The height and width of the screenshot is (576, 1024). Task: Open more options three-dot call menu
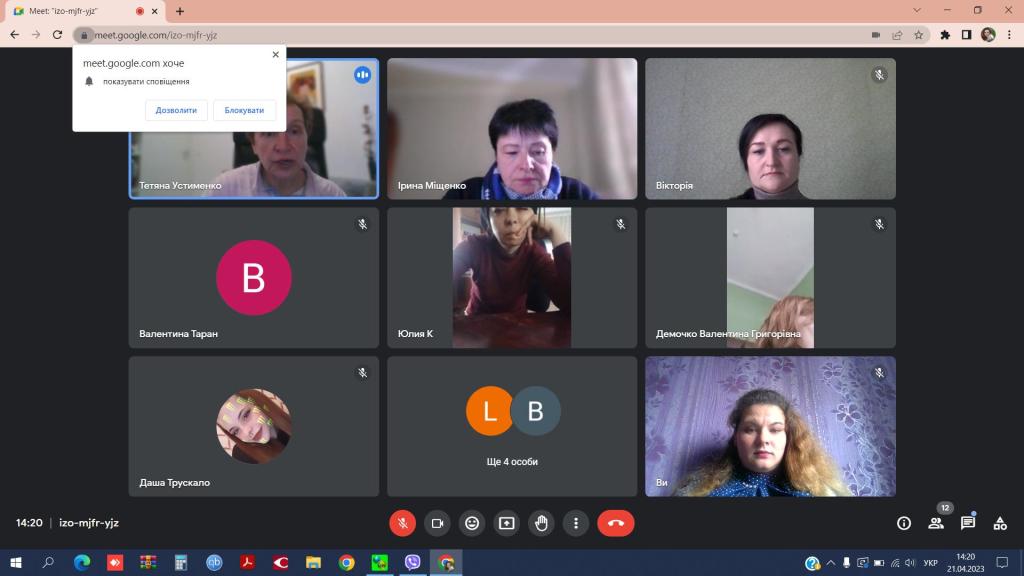click(575, 523)
